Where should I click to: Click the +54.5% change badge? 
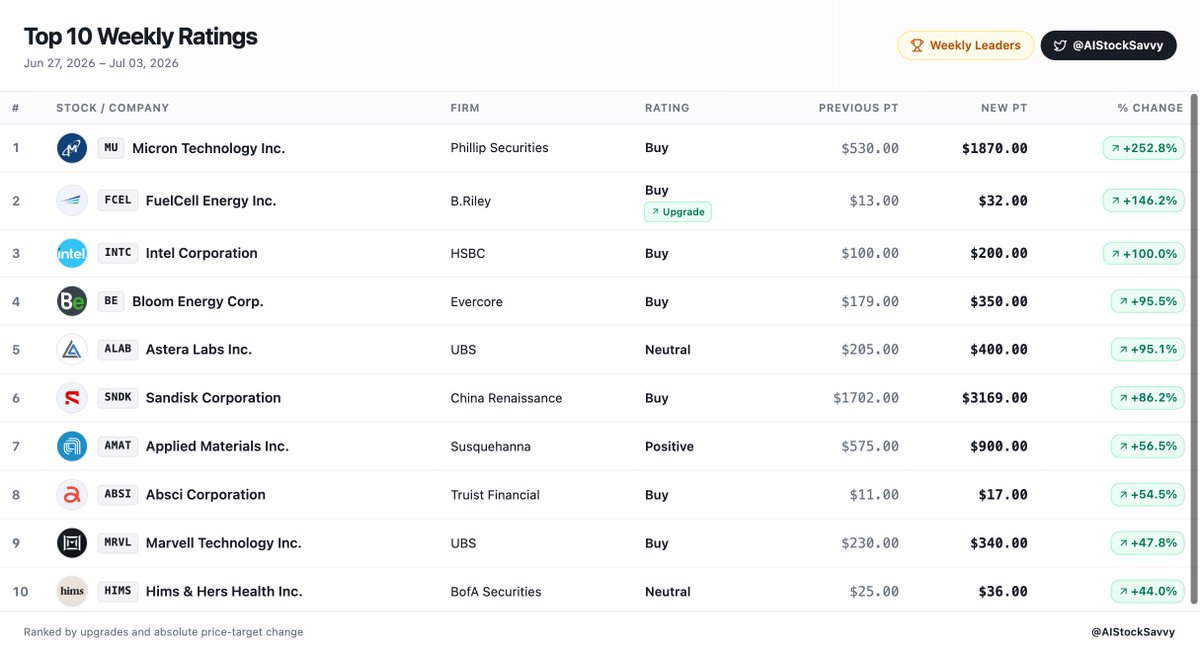click(x=1147, y=495)
